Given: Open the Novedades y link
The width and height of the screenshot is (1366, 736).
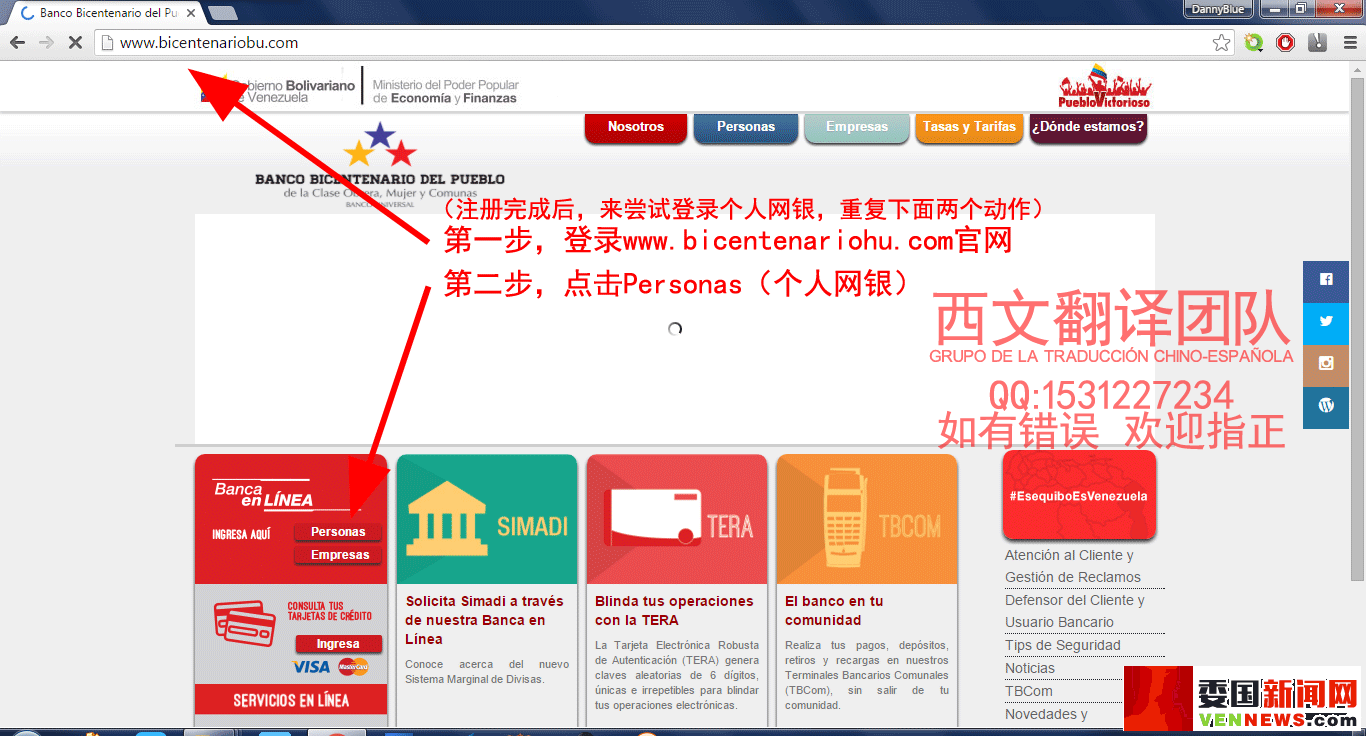Looking at the screenshot, I should (x=1046, y=714).
